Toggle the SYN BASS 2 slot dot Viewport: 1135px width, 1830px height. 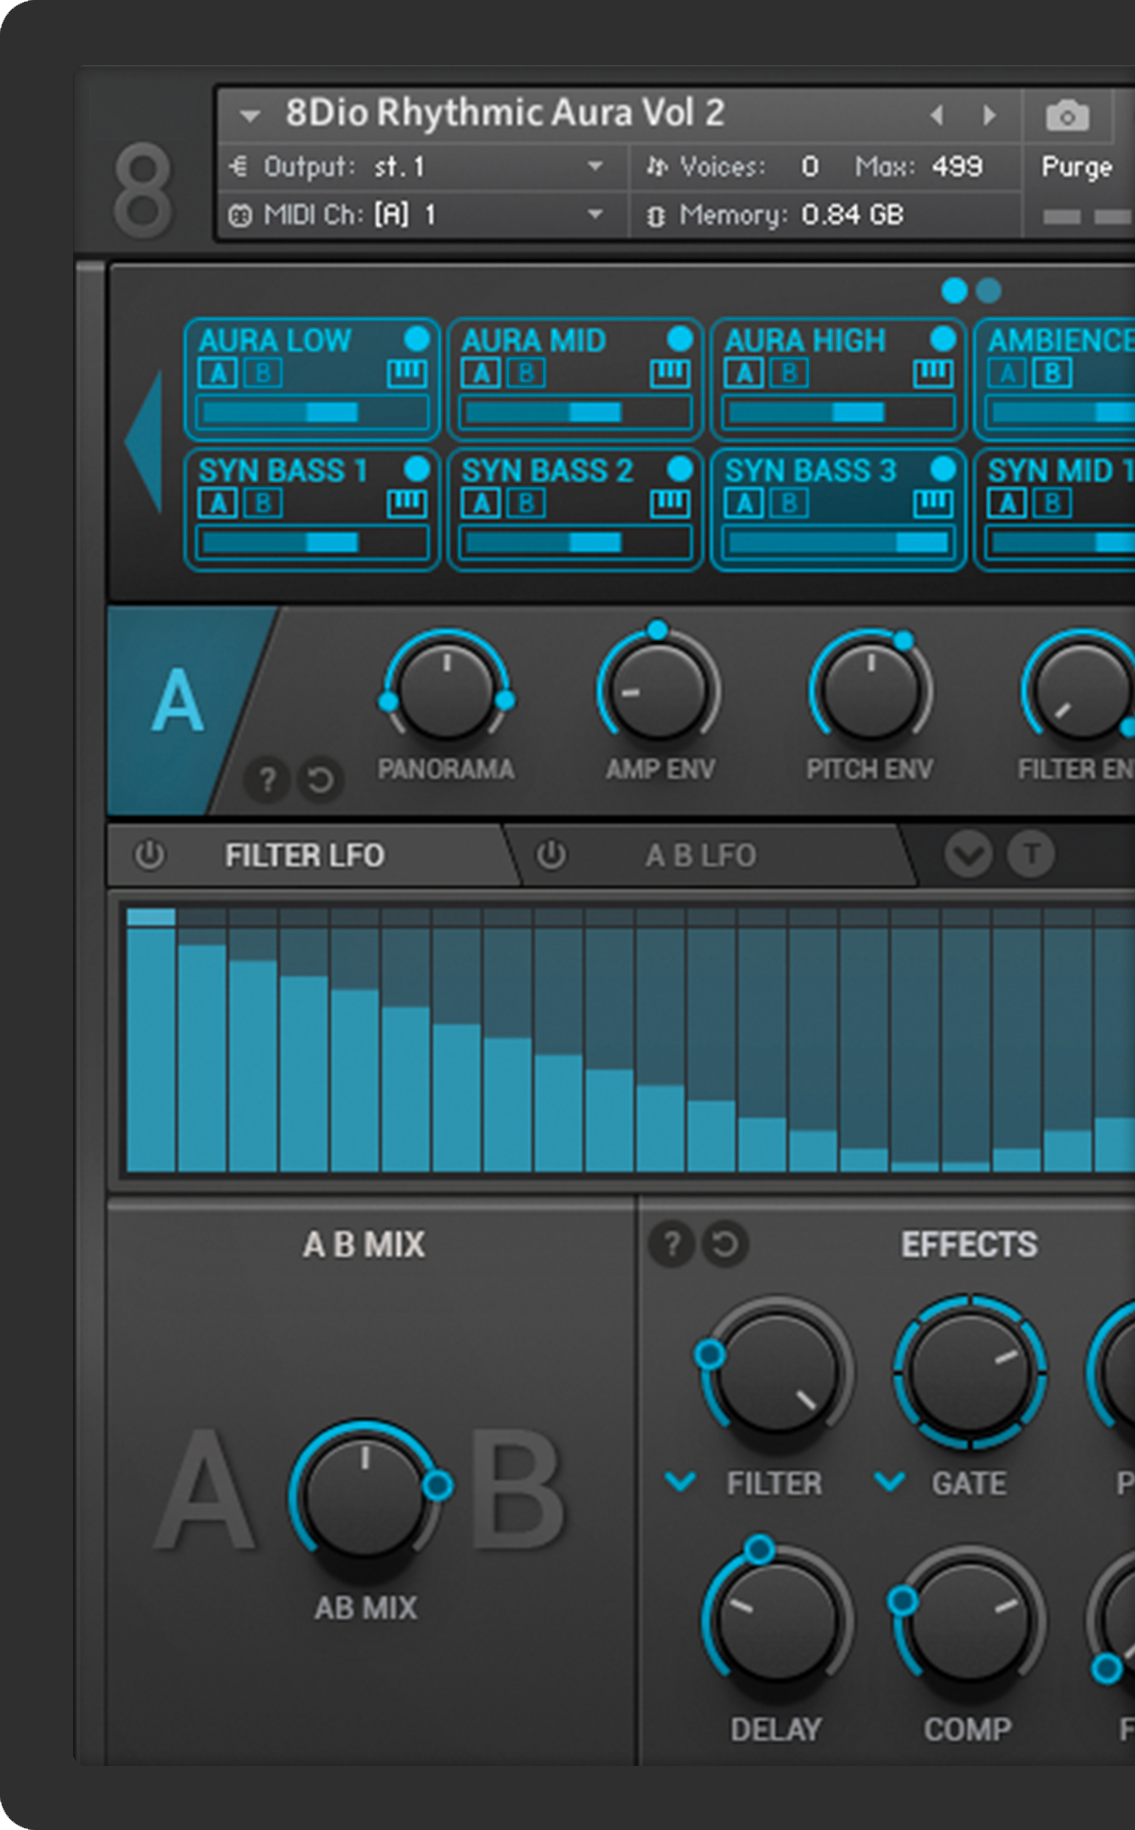(x=680, y=469)
